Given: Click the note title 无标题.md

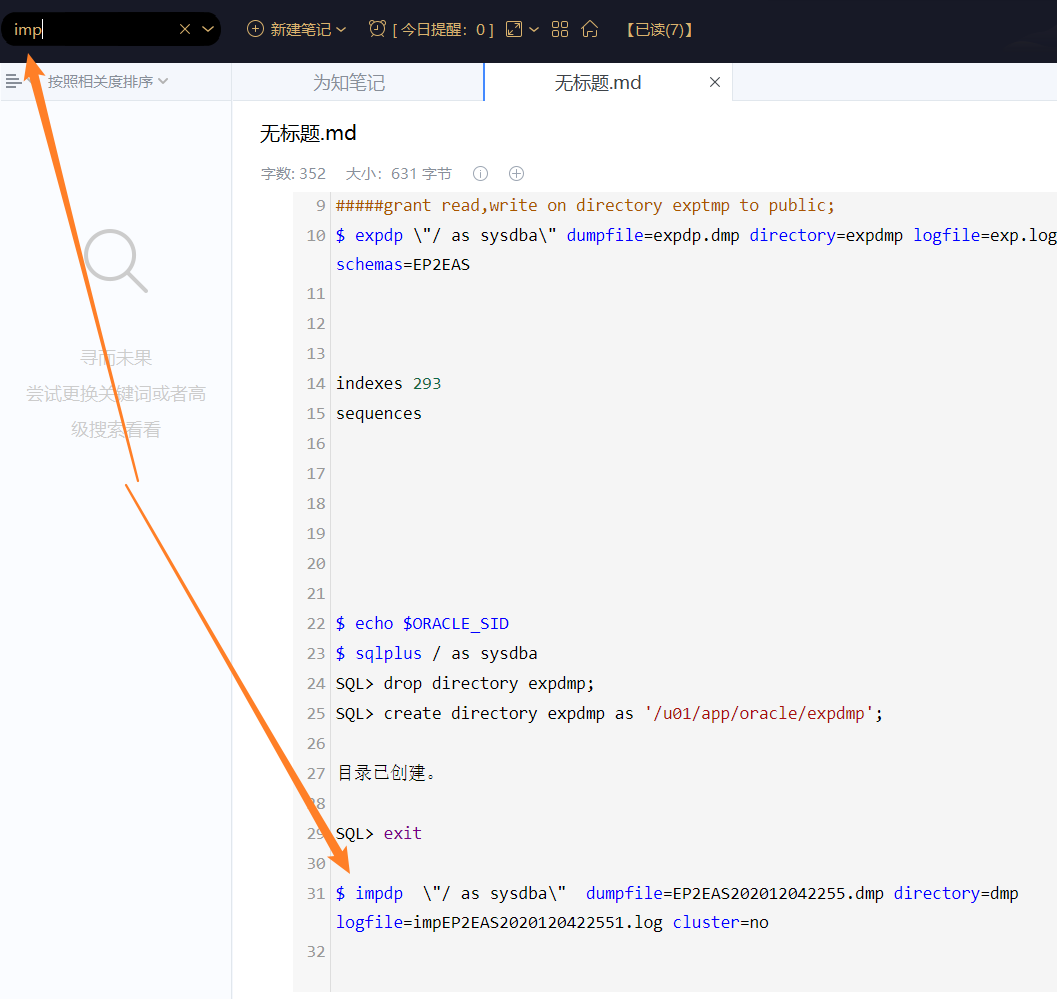Looking at the screenshot, I should coord(308,133).
